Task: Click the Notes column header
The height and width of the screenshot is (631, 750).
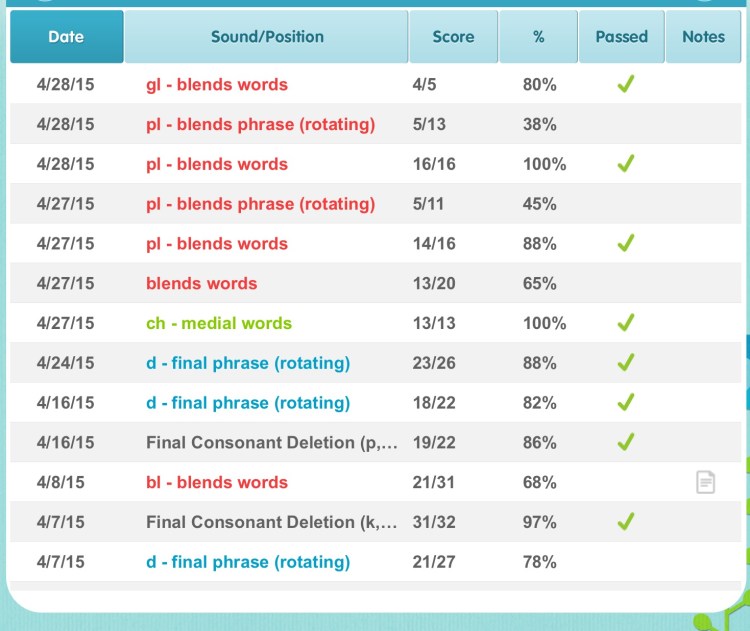Action: pyautogui.click(x=703, y=37)
